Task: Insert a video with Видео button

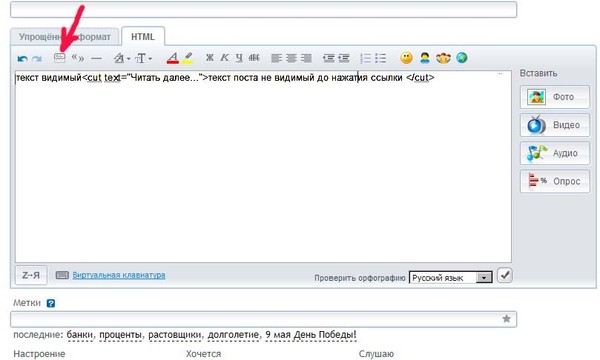Action: click(x=555, y=125)
